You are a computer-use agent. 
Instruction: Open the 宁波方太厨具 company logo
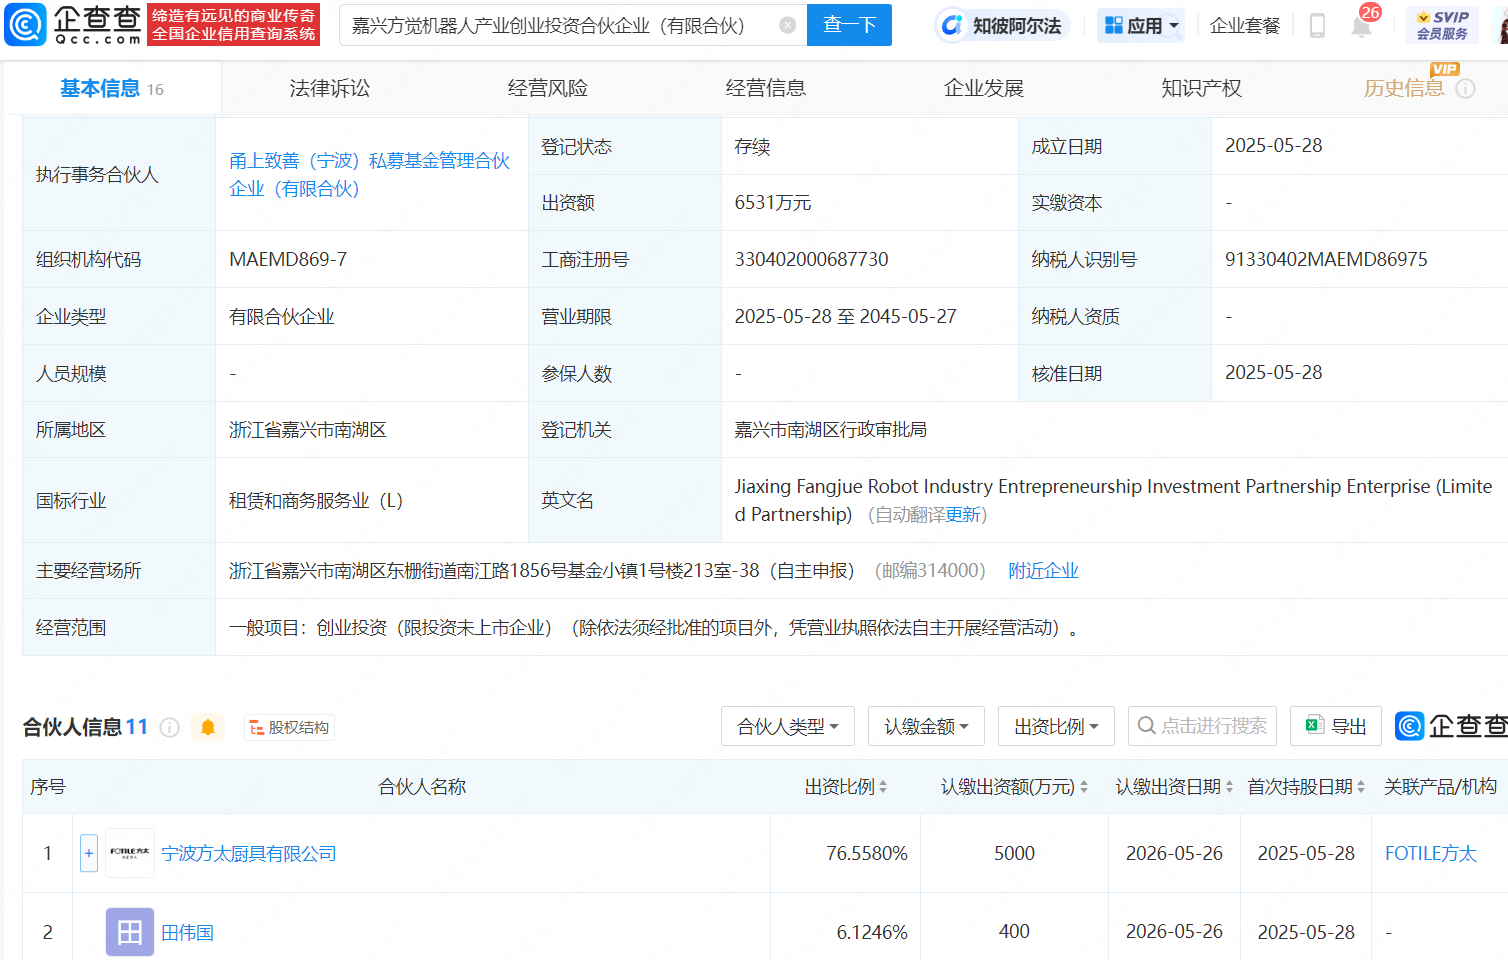click(130, 853)
